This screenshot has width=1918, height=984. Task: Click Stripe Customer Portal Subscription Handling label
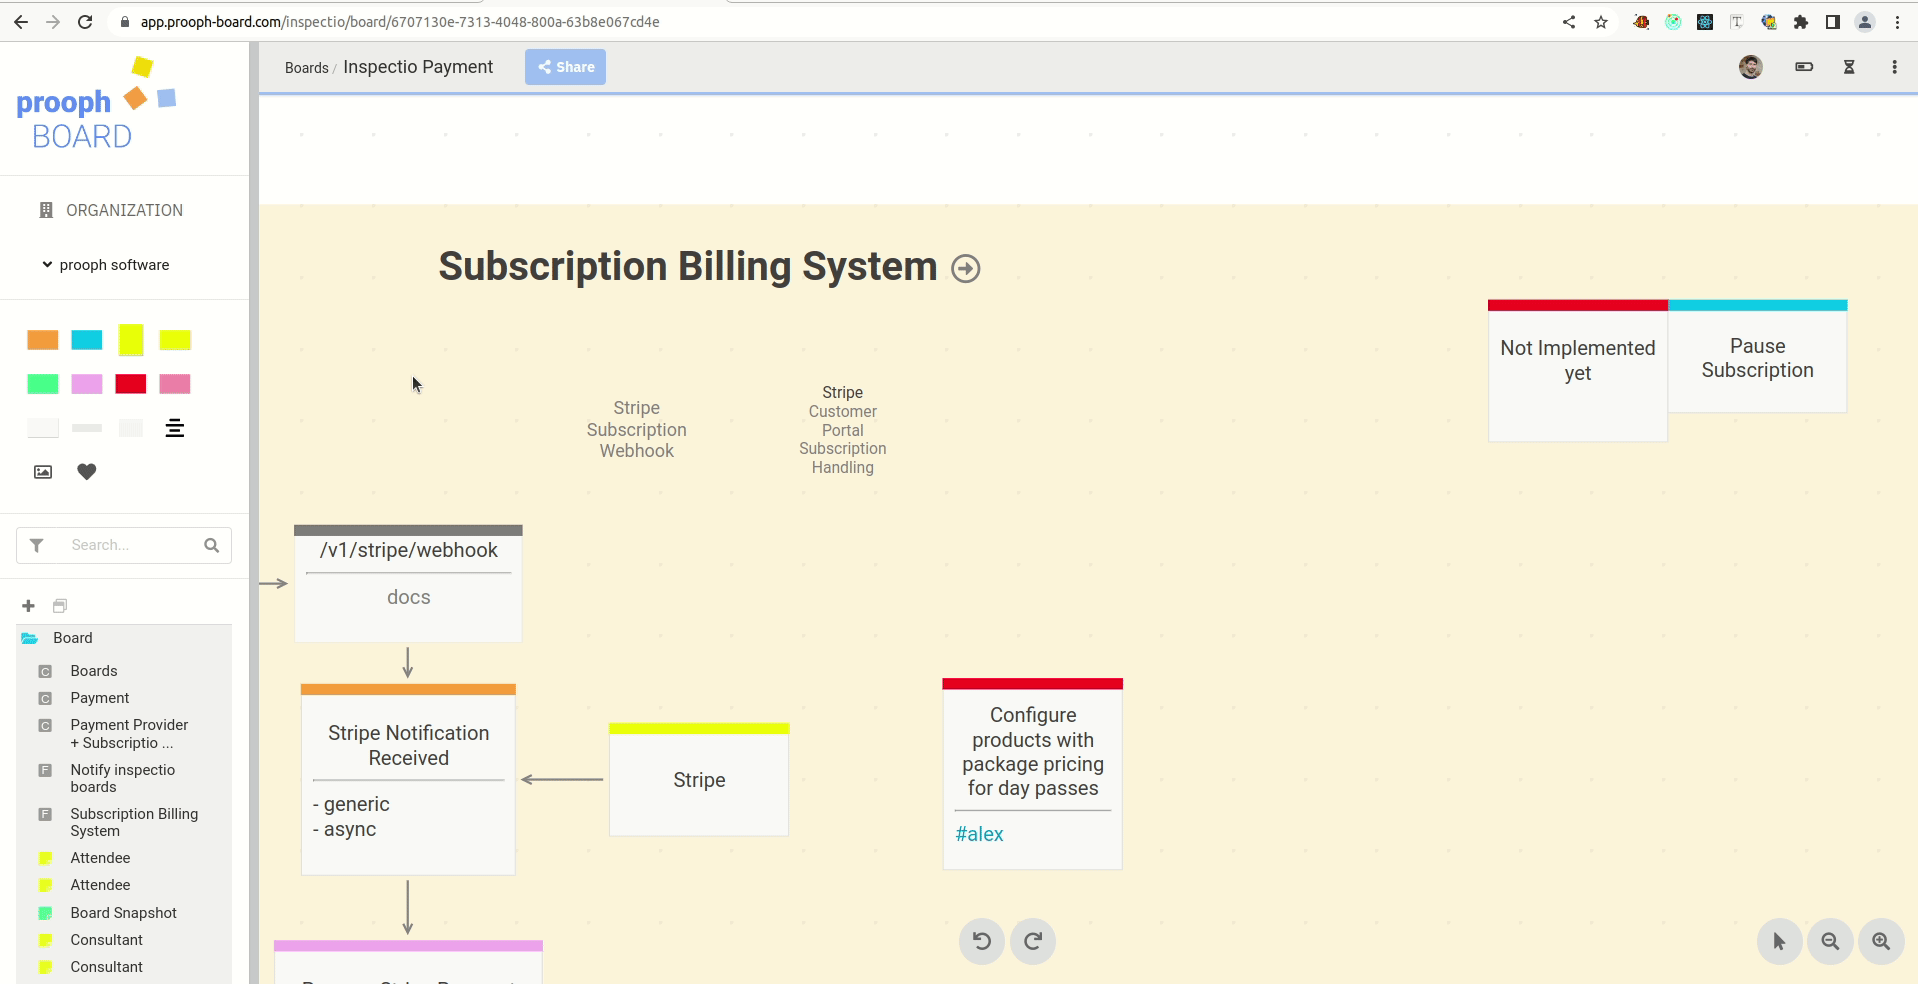[x=843, y=430]
